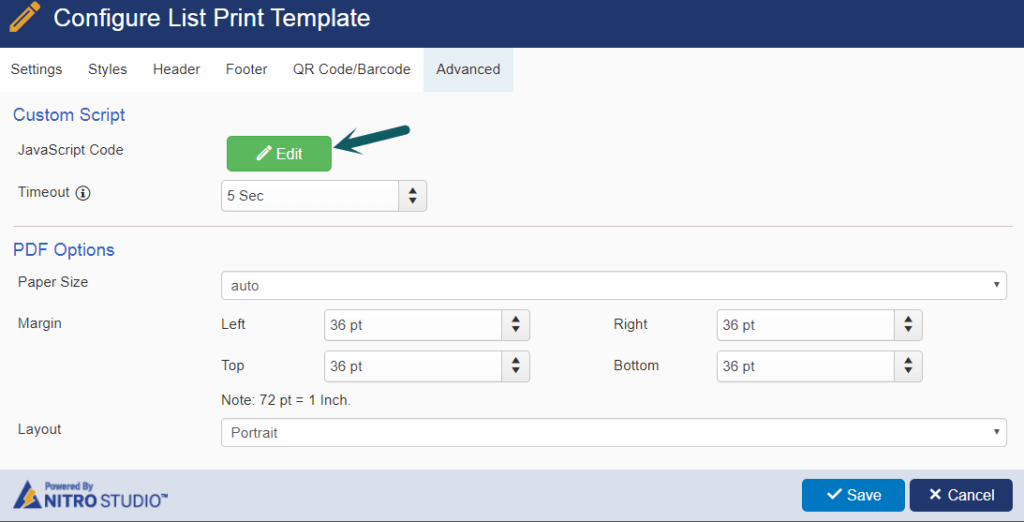1024x522 pixels.
Task: Adjust the Right margin stepper arrows
Action: point(908,325)
